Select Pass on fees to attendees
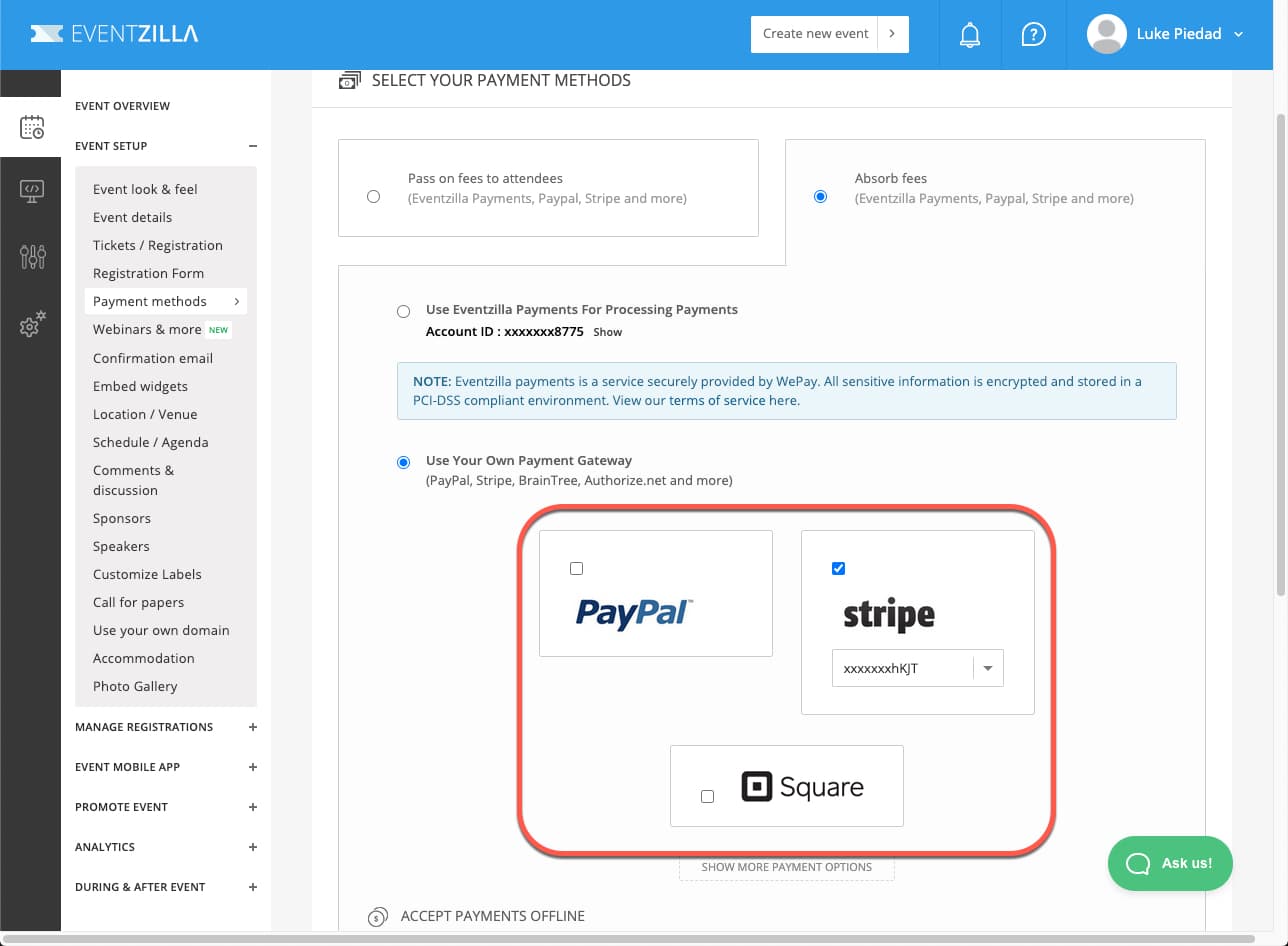 [x=373, y=197]
